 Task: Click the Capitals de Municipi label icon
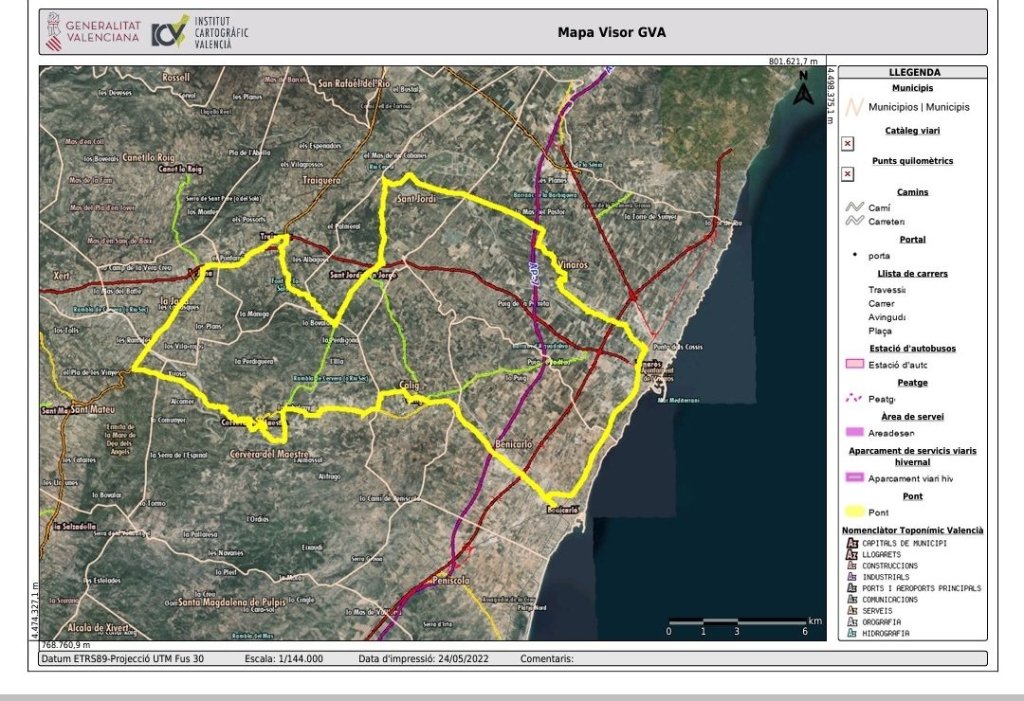(852, 543)
